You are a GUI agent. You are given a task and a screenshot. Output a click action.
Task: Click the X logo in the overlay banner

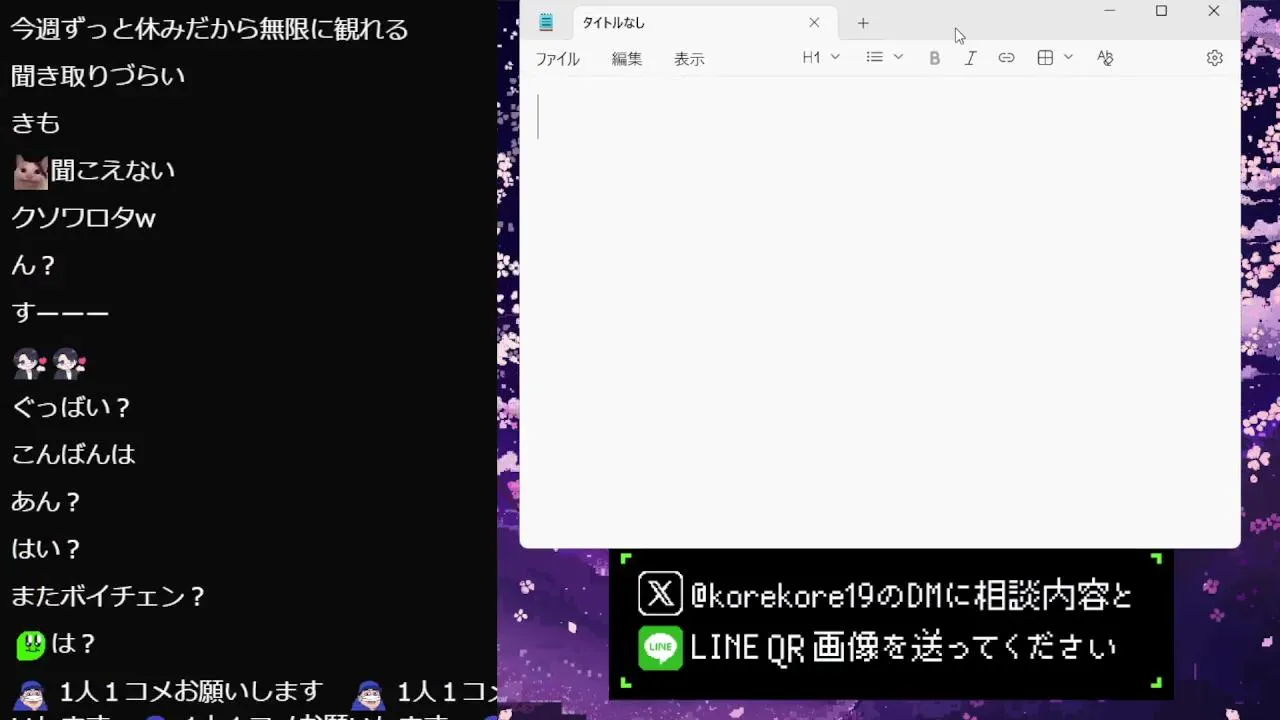(x=660, y=594)
